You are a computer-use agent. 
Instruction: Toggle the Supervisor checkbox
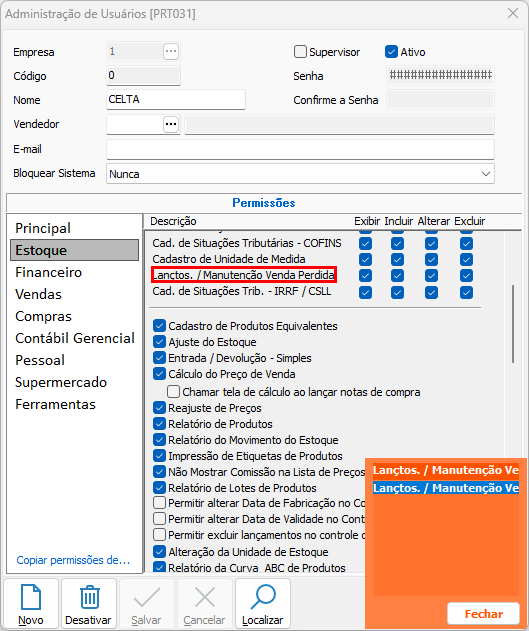[300, 52]
